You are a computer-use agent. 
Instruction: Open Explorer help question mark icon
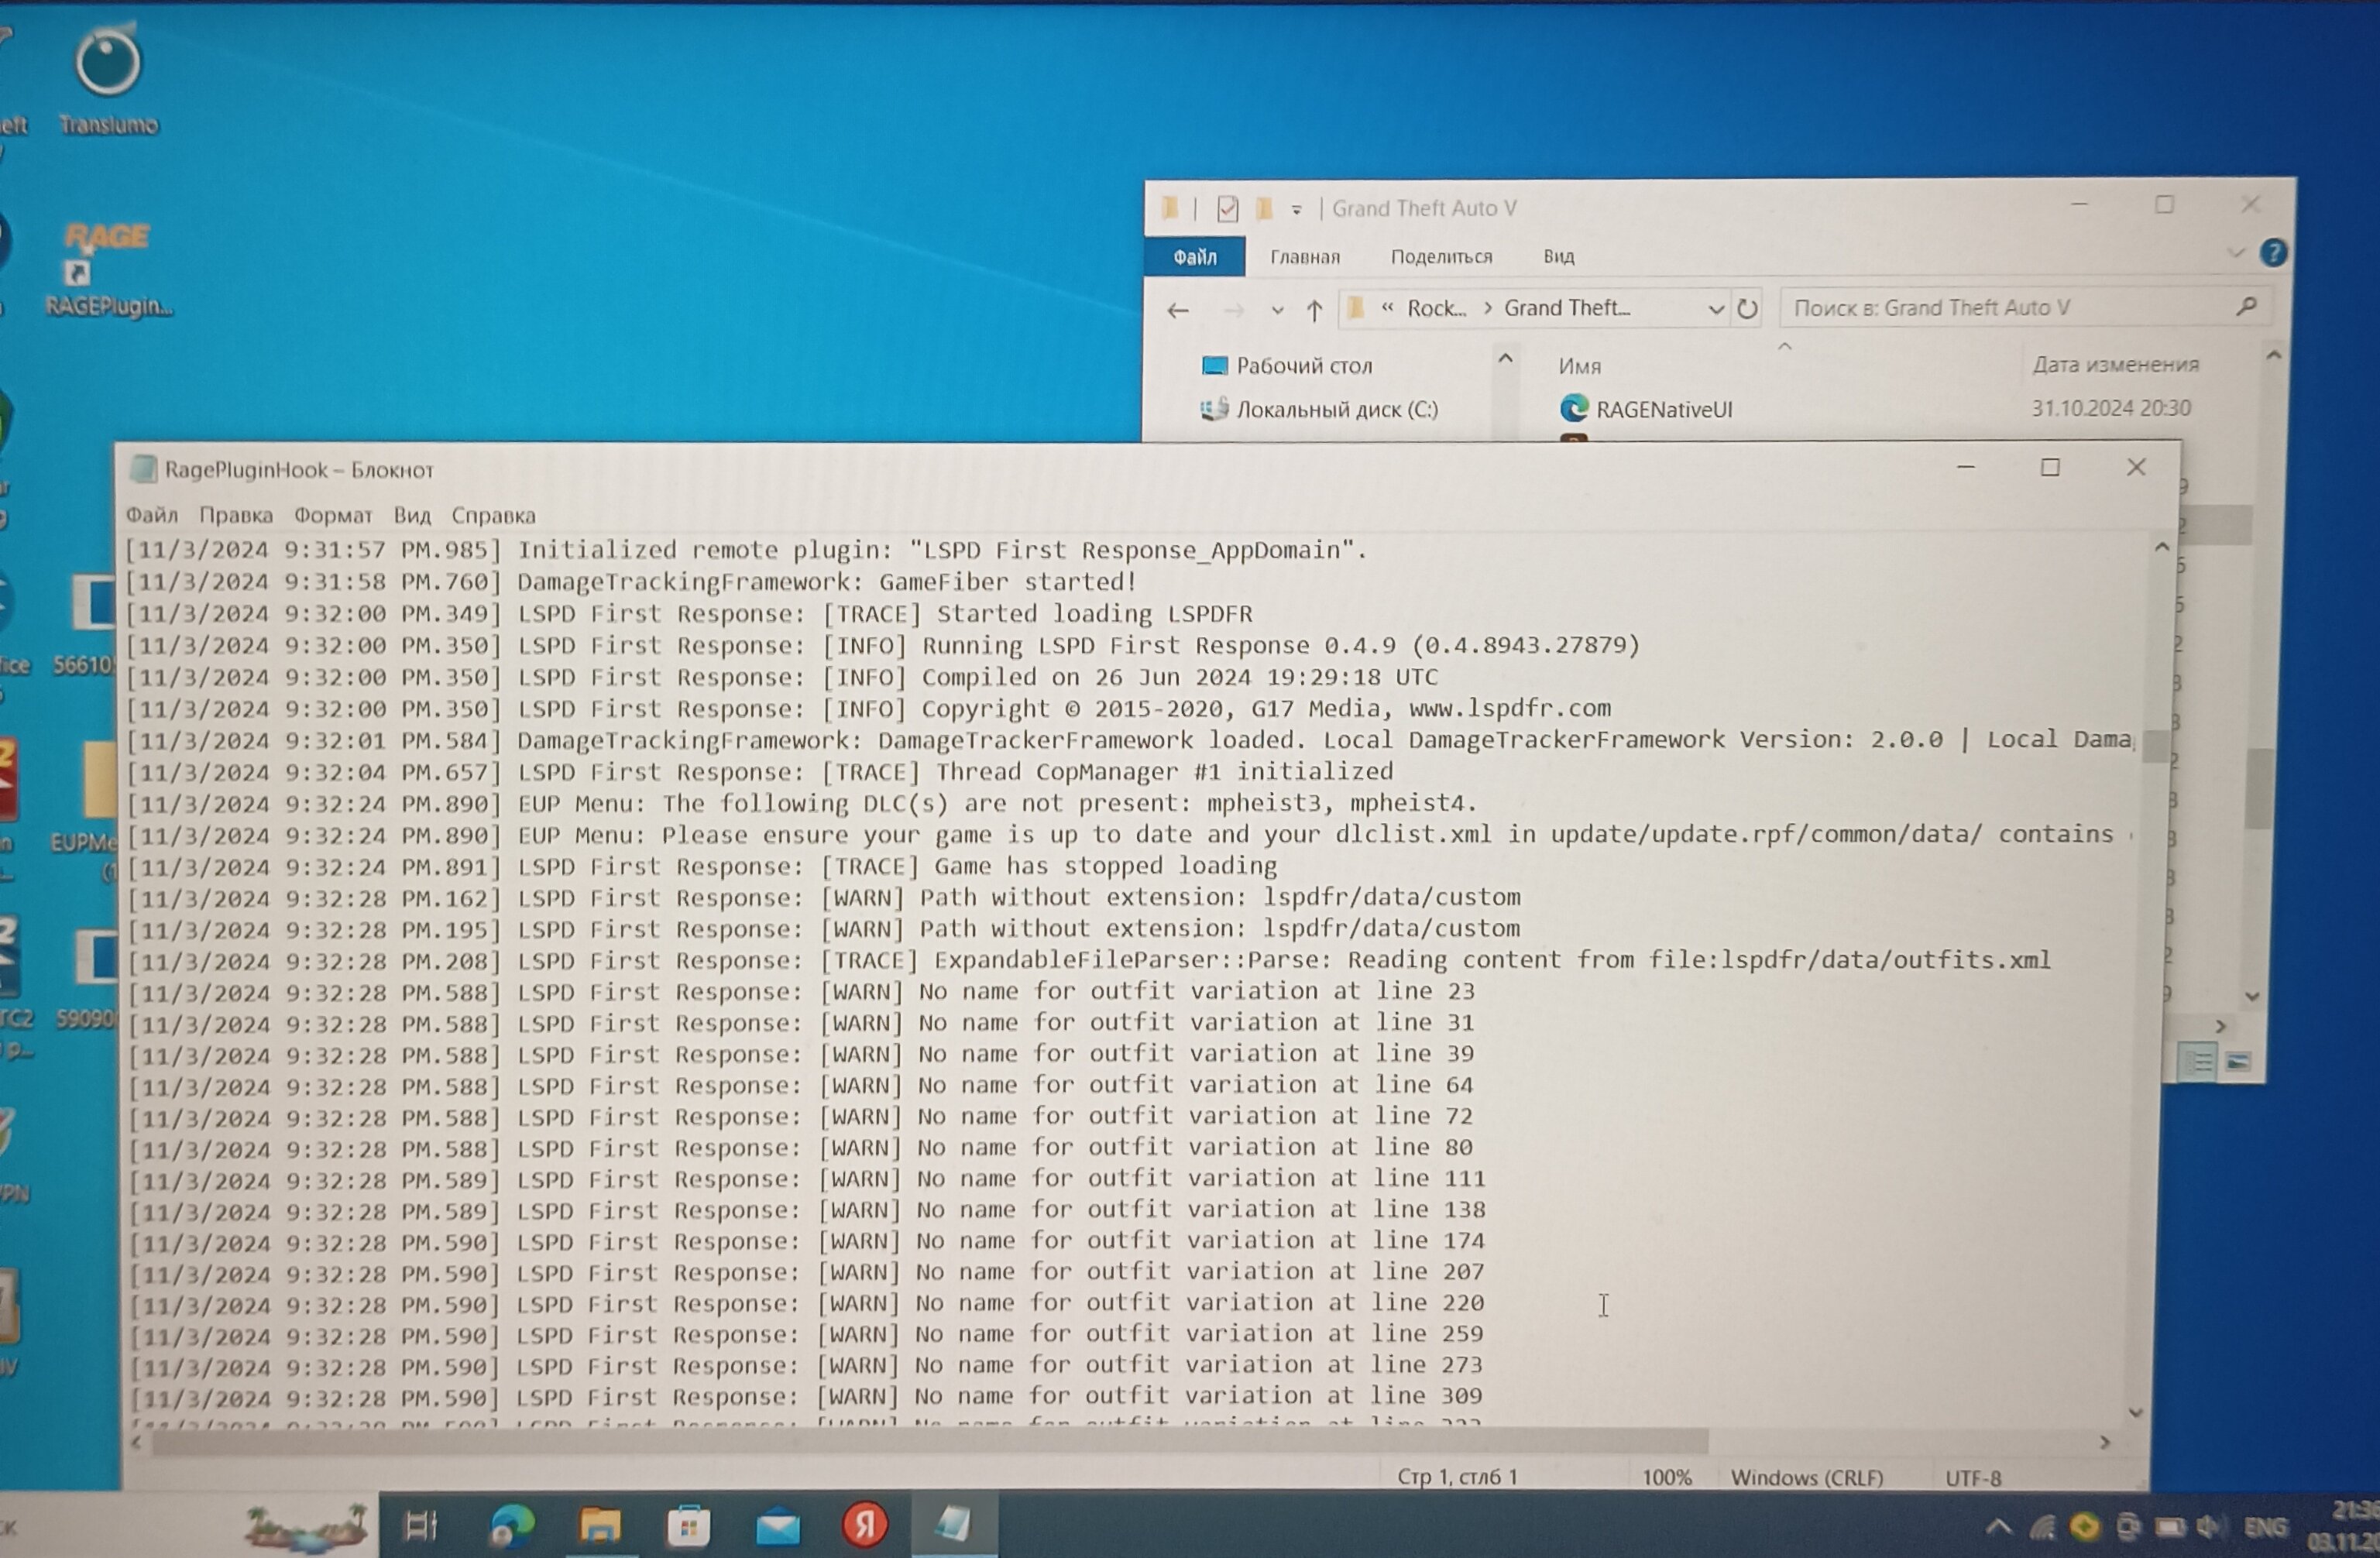point(2272,253)
